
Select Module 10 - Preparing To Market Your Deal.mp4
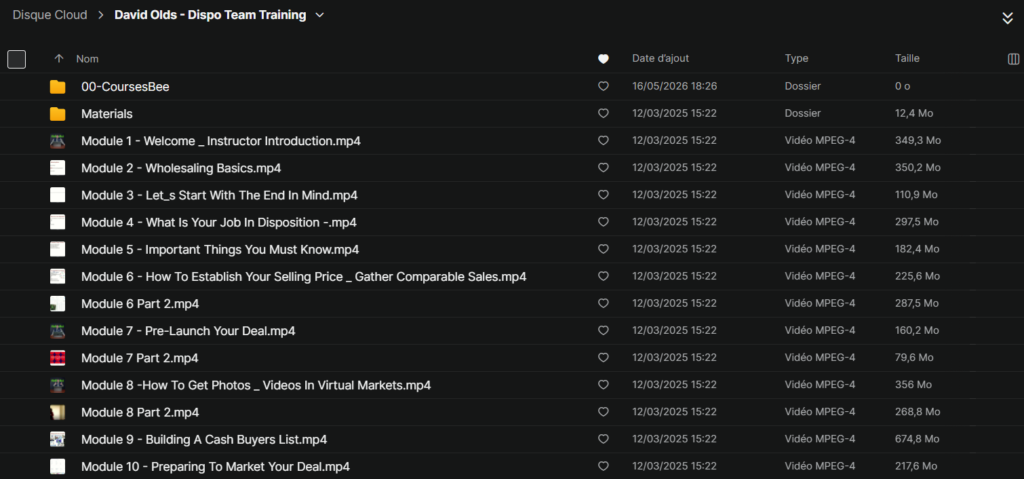click(x=216, y=467)
